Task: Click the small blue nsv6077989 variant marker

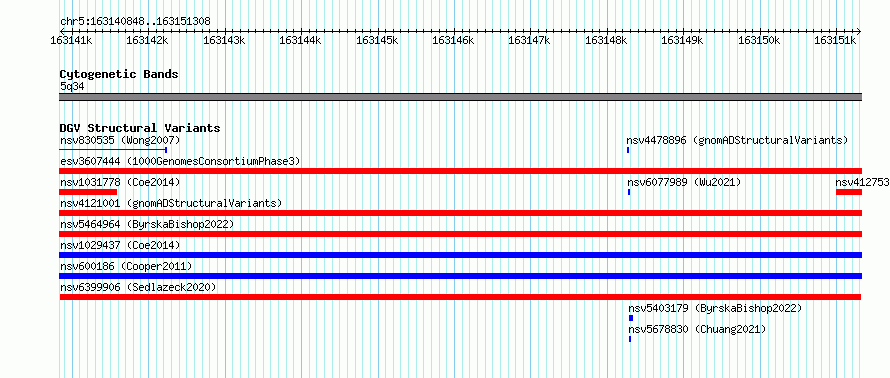Action: [629, 192]
